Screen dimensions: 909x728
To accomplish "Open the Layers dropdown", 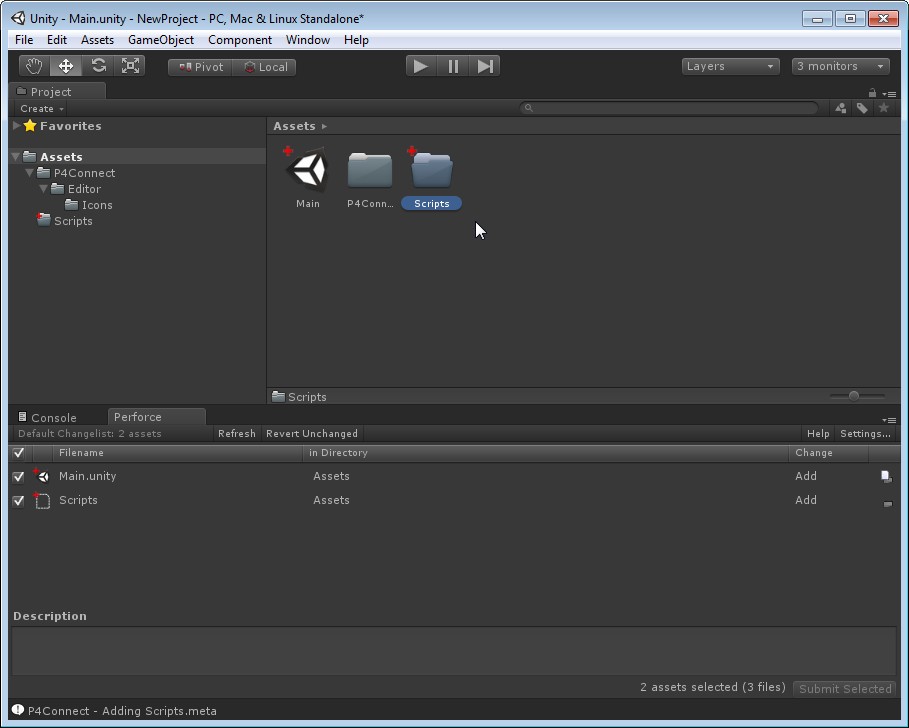I will point(730,66).
